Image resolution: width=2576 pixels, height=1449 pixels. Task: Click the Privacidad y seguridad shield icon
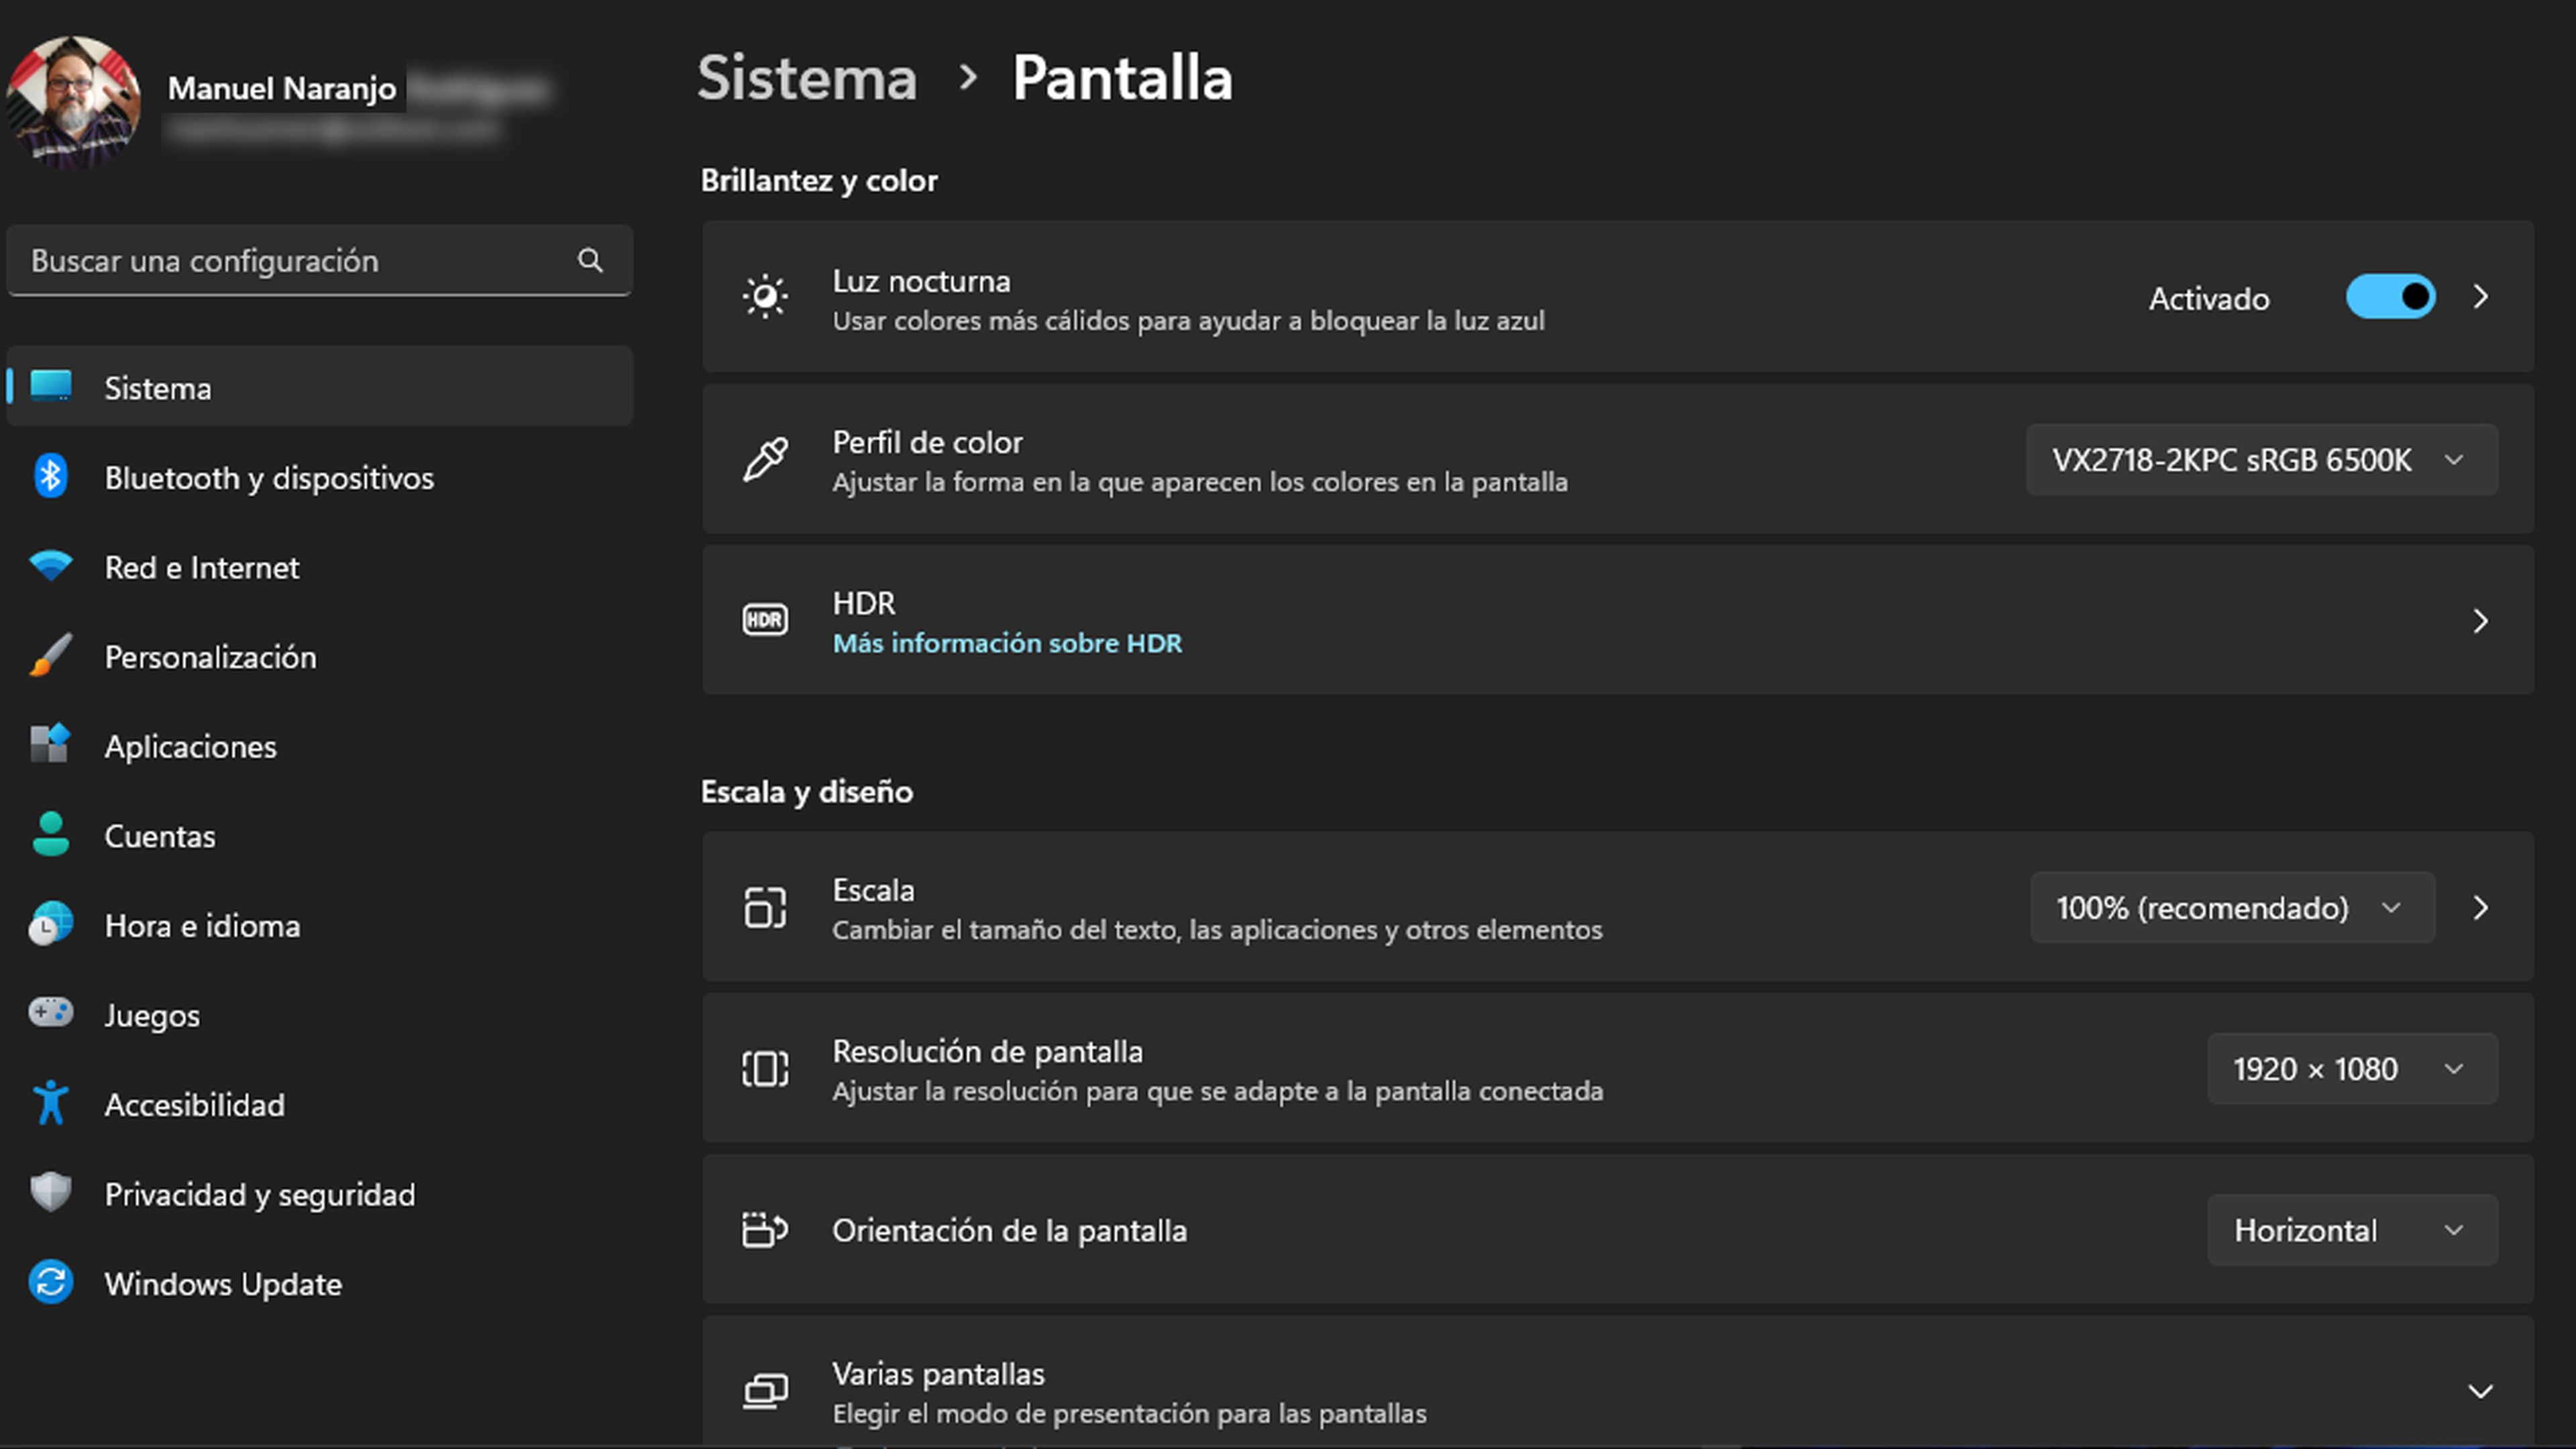click(50, 1193)
